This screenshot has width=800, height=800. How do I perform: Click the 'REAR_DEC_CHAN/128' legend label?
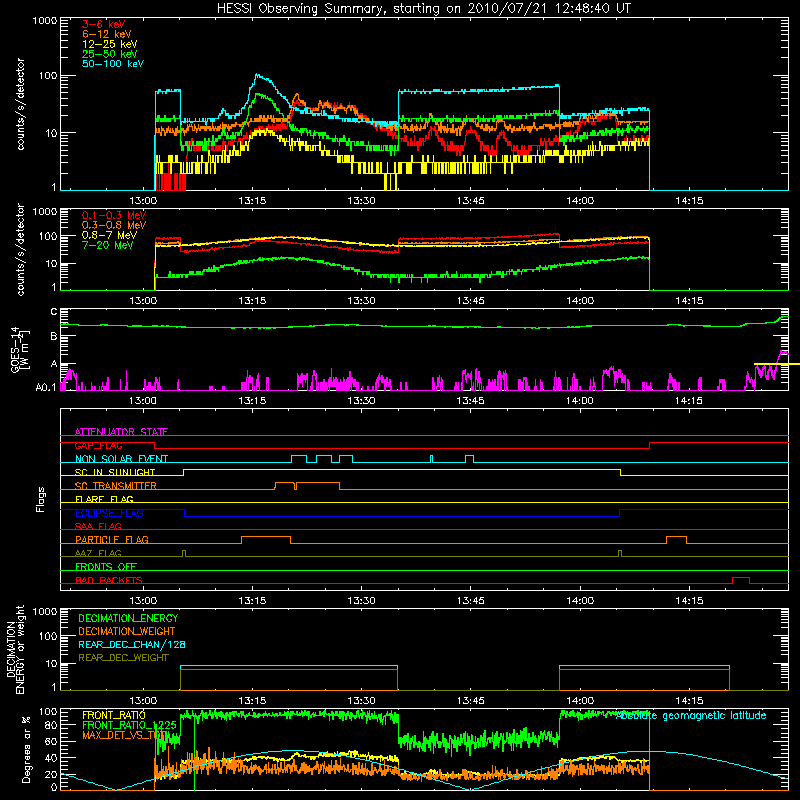pyautogui.click(x=132, y=645)
